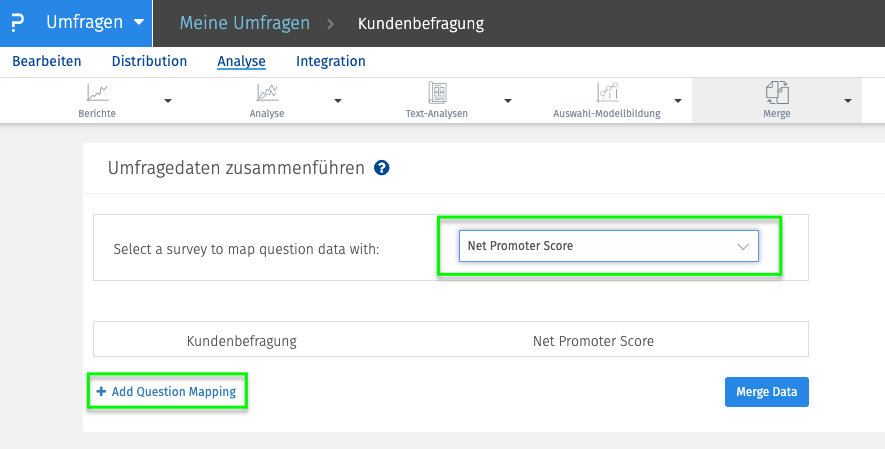This screenshot has height=449, width=885.
Task: Click the QuestionPro logo icon
Action: [x=17, y=23]
